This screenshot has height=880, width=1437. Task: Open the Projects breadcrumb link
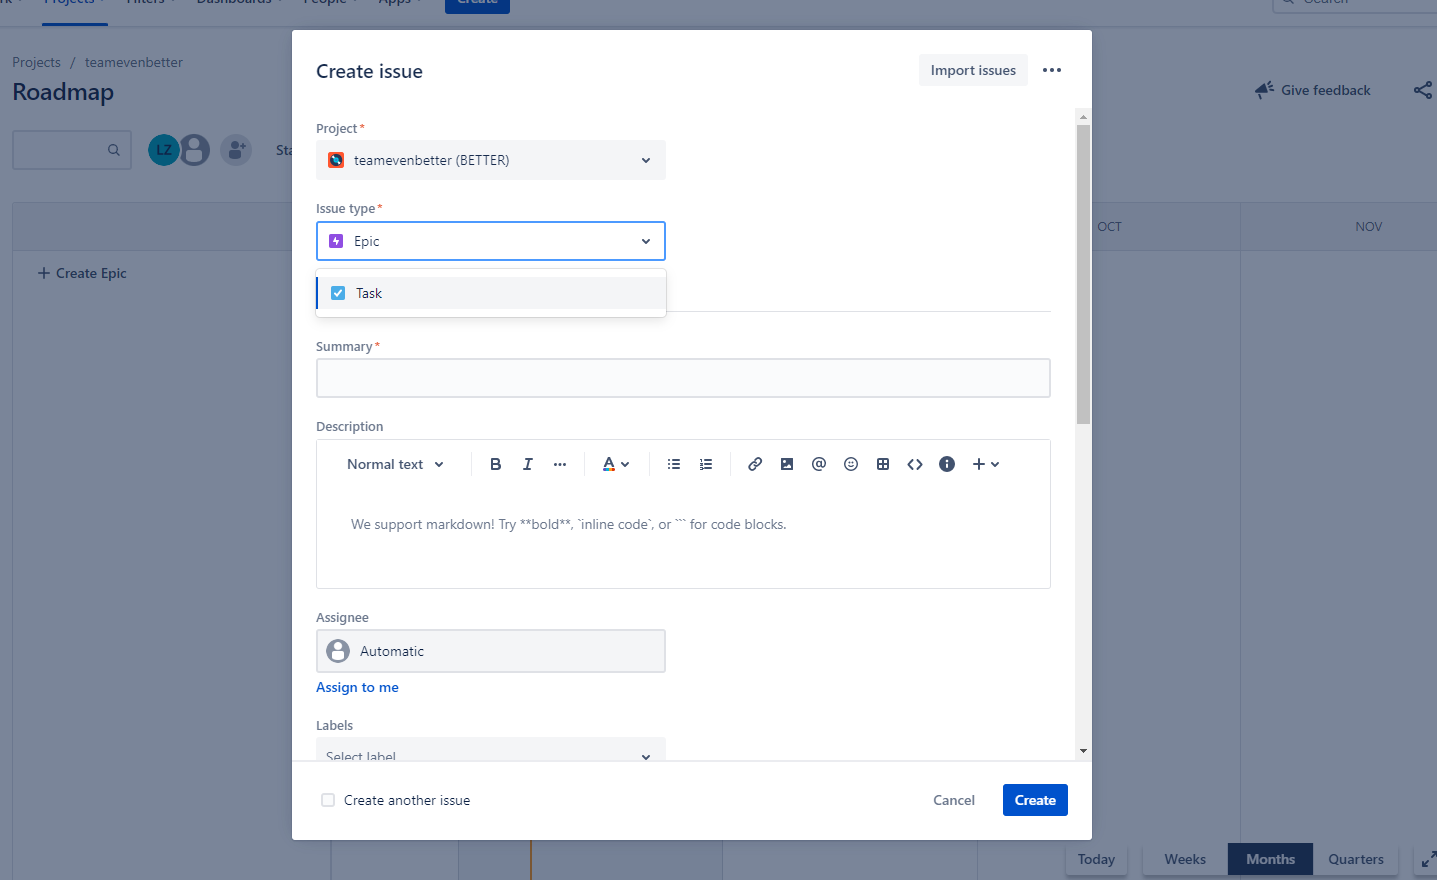coord(36,62)
